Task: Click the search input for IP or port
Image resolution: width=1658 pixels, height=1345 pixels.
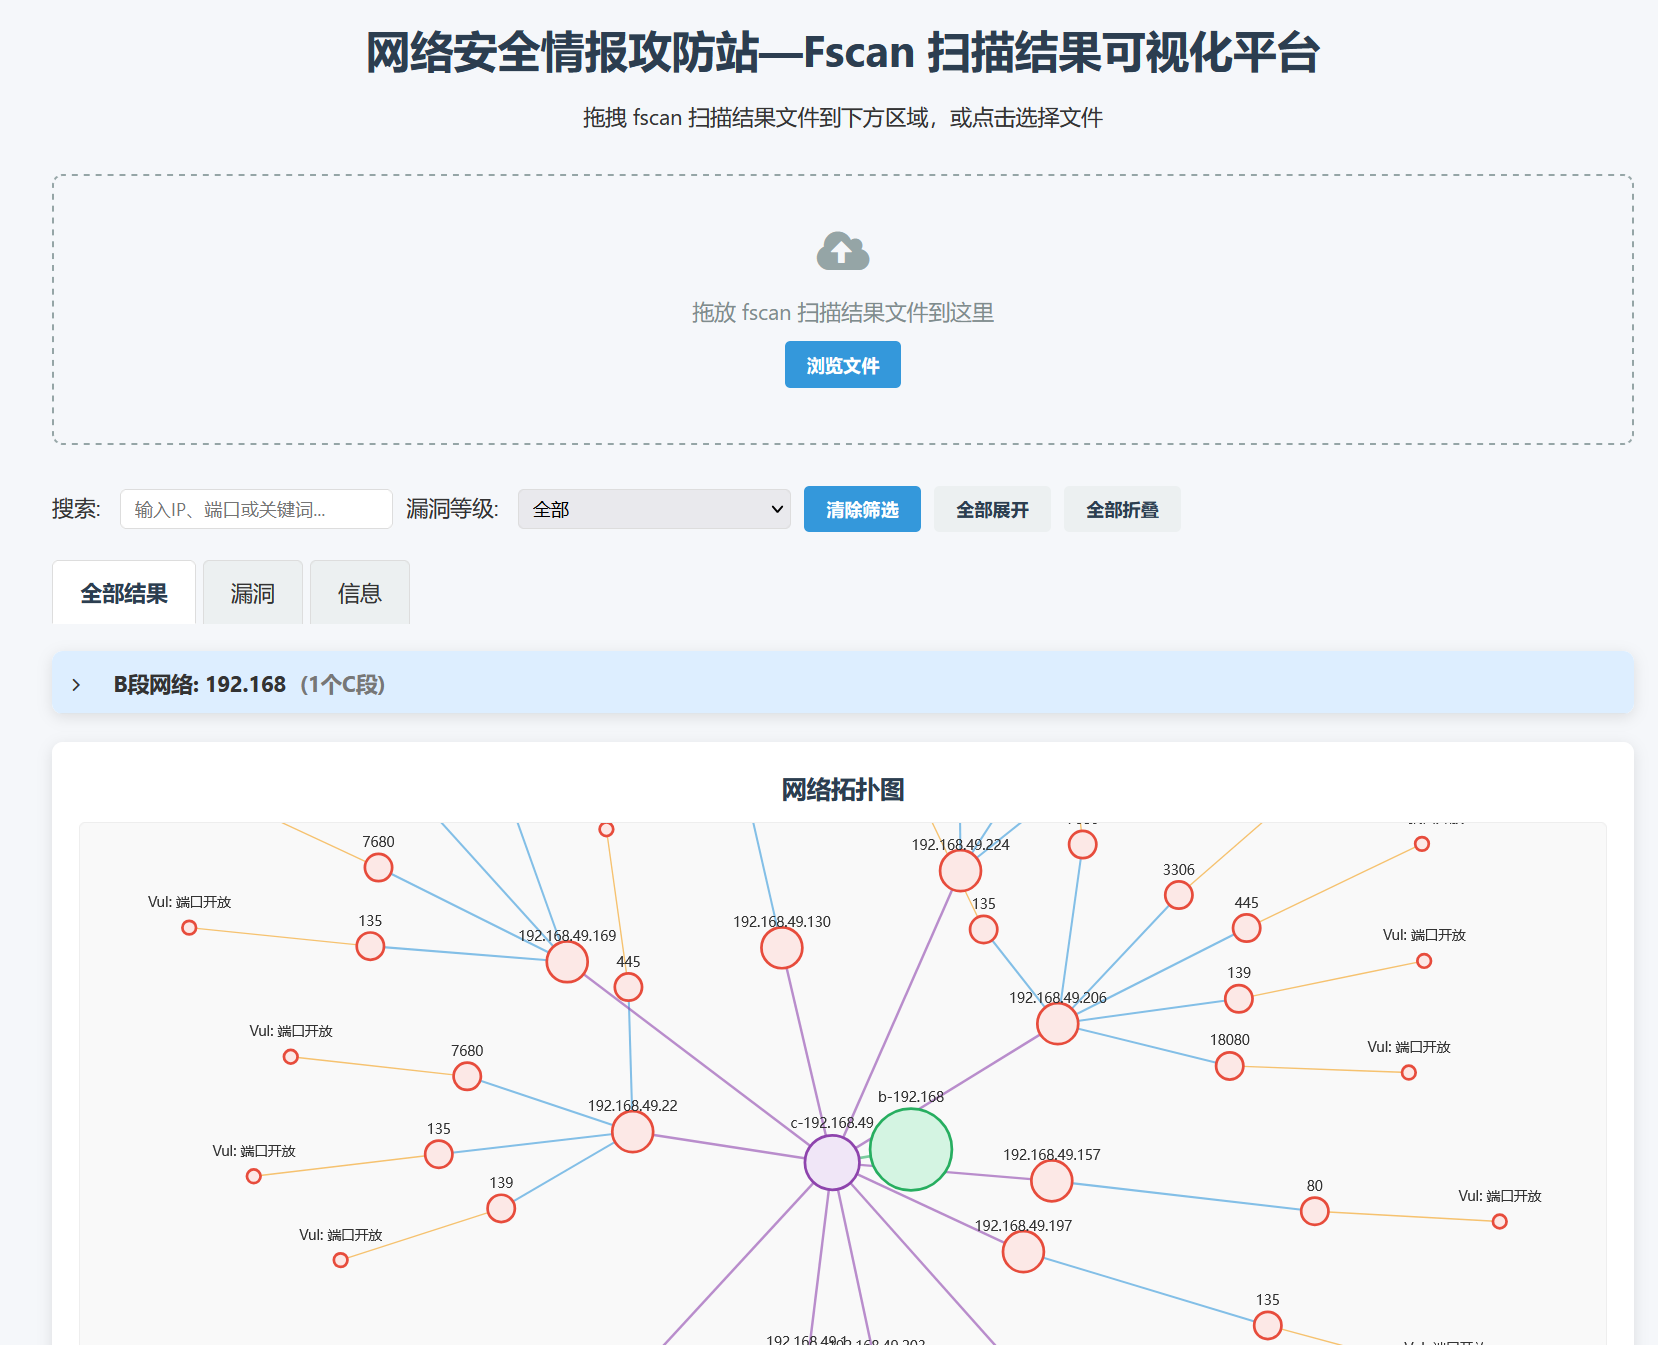Action: 256,509
